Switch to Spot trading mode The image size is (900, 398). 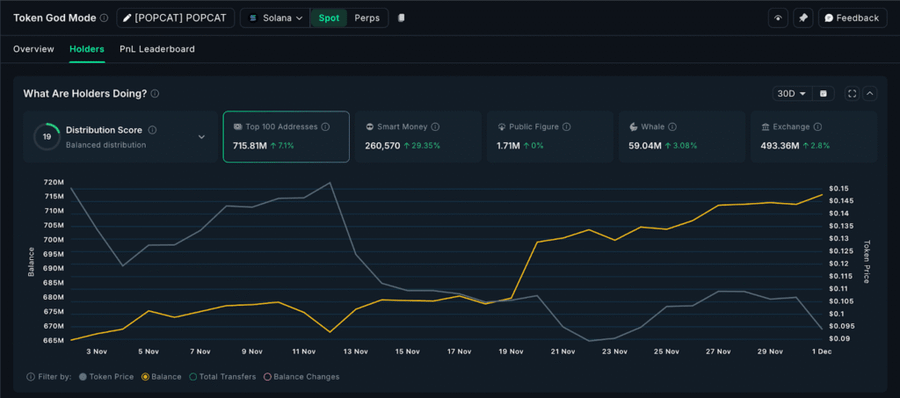tap(329, 18)
